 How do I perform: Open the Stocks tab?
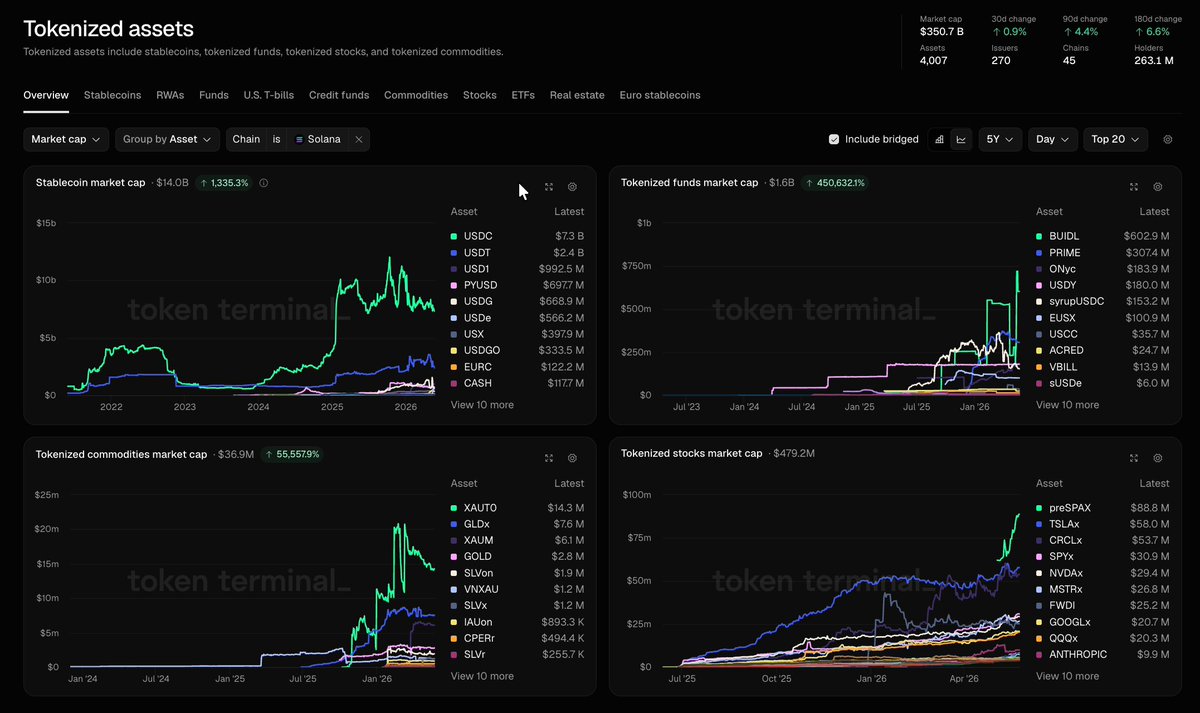[480, 95]
